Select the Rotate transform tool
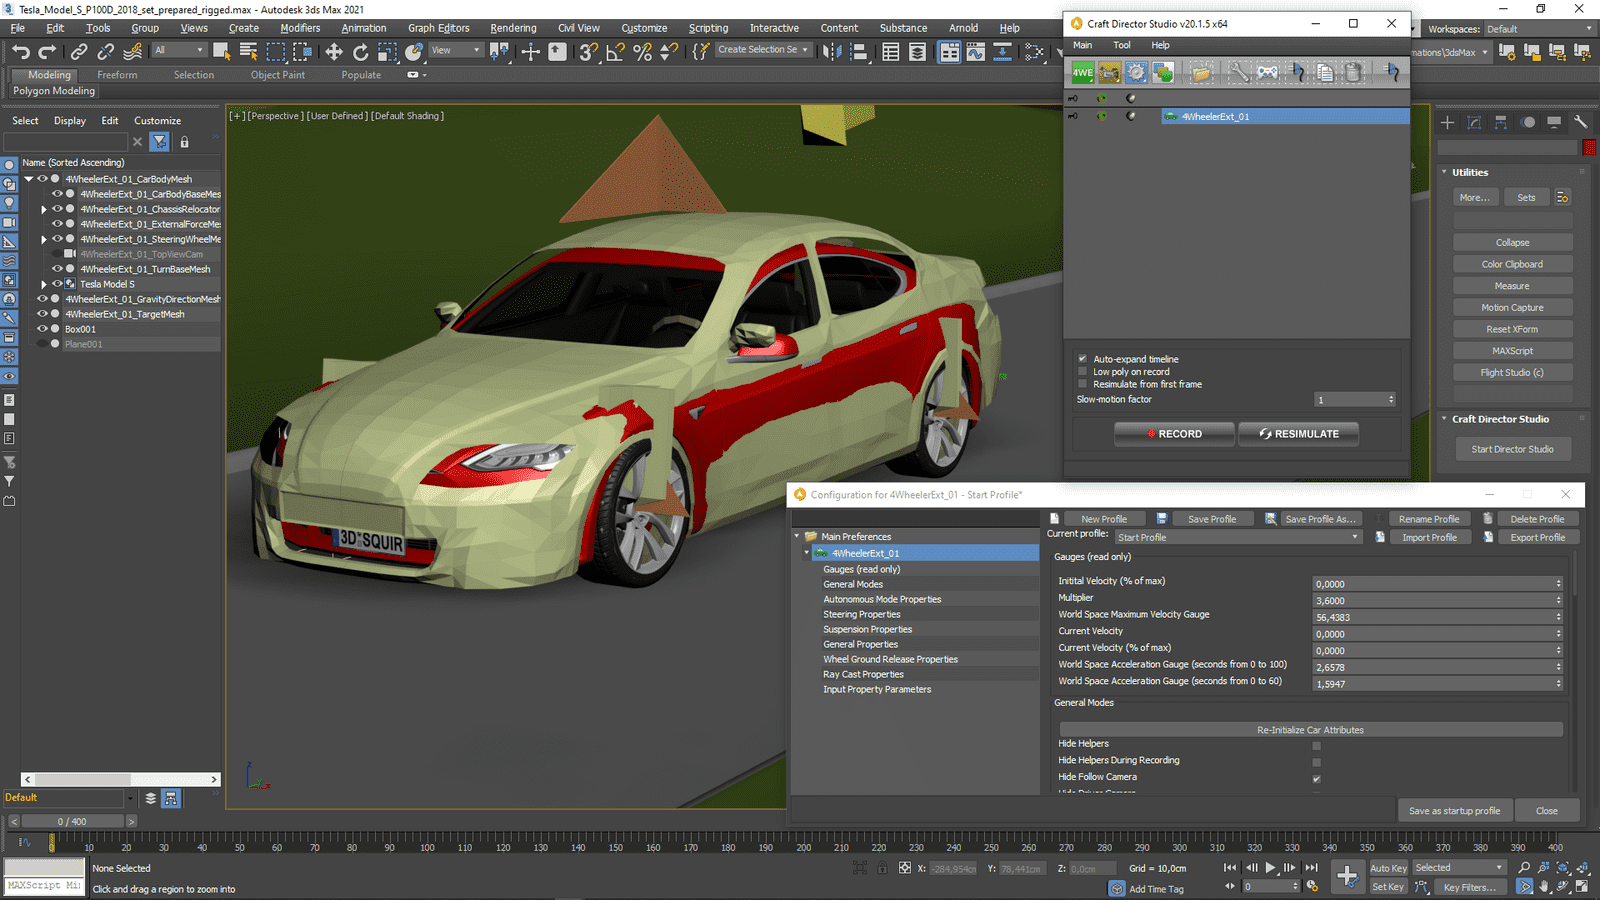 [x=361, y=52]
